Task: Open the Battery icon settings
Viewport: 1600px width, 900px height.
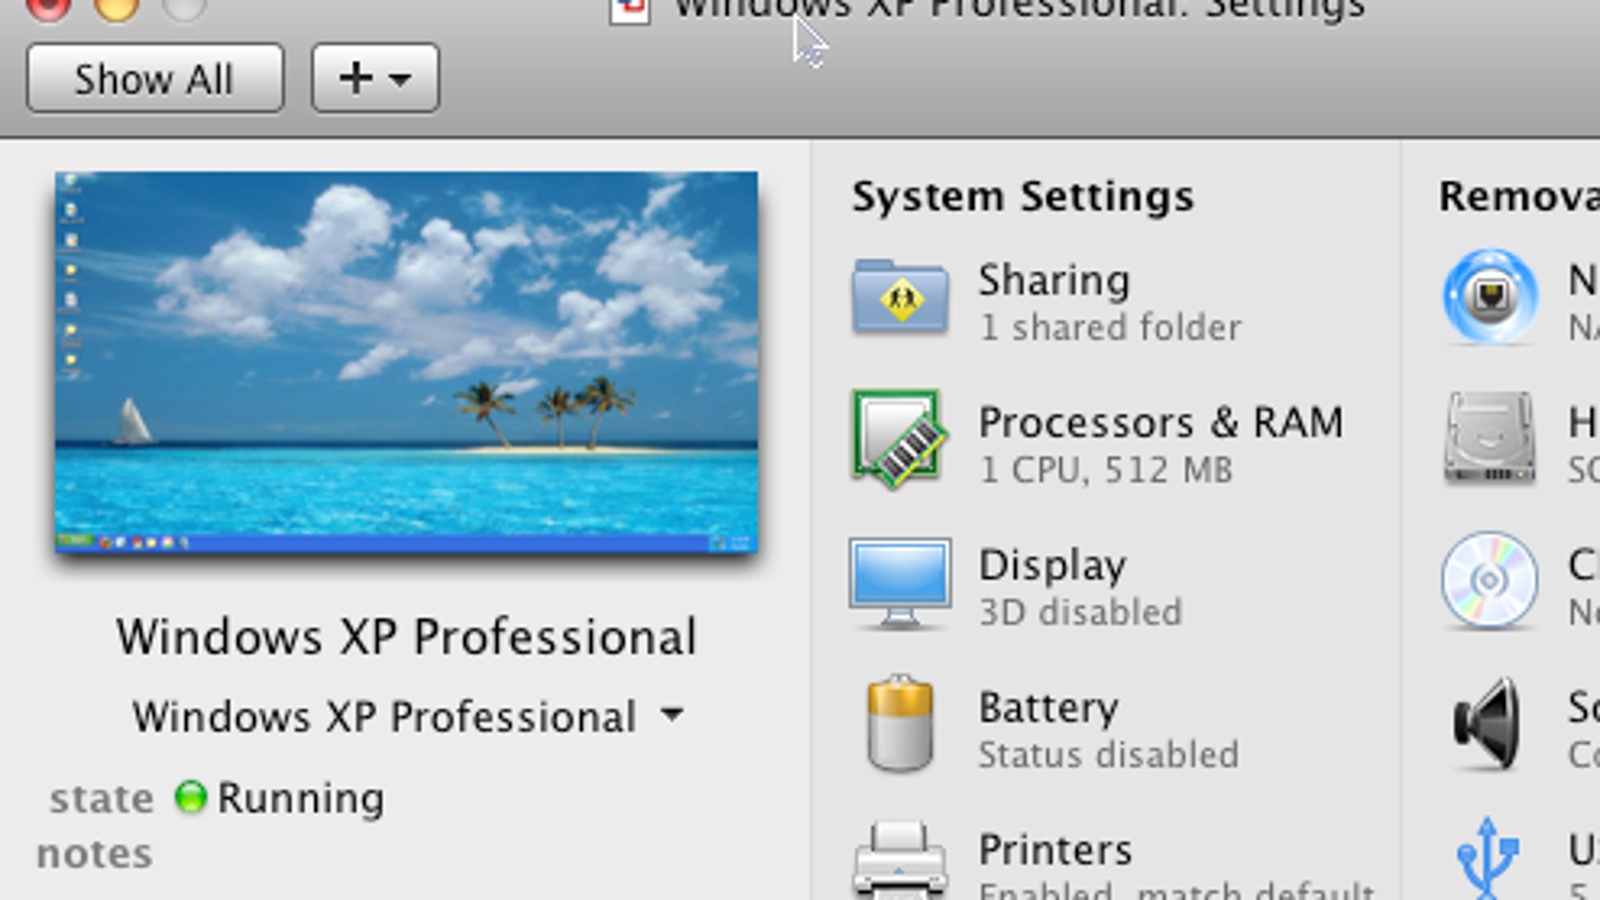Action: [900, 724]
